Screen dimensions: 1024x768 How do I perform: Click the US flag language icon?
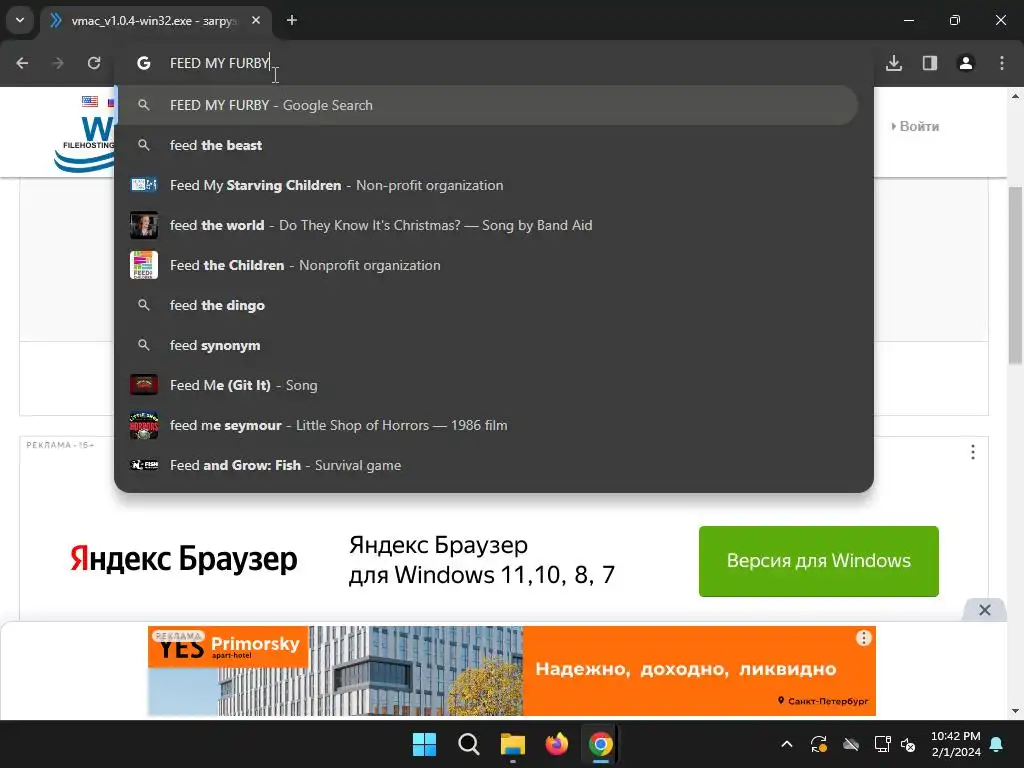[90, 101]
